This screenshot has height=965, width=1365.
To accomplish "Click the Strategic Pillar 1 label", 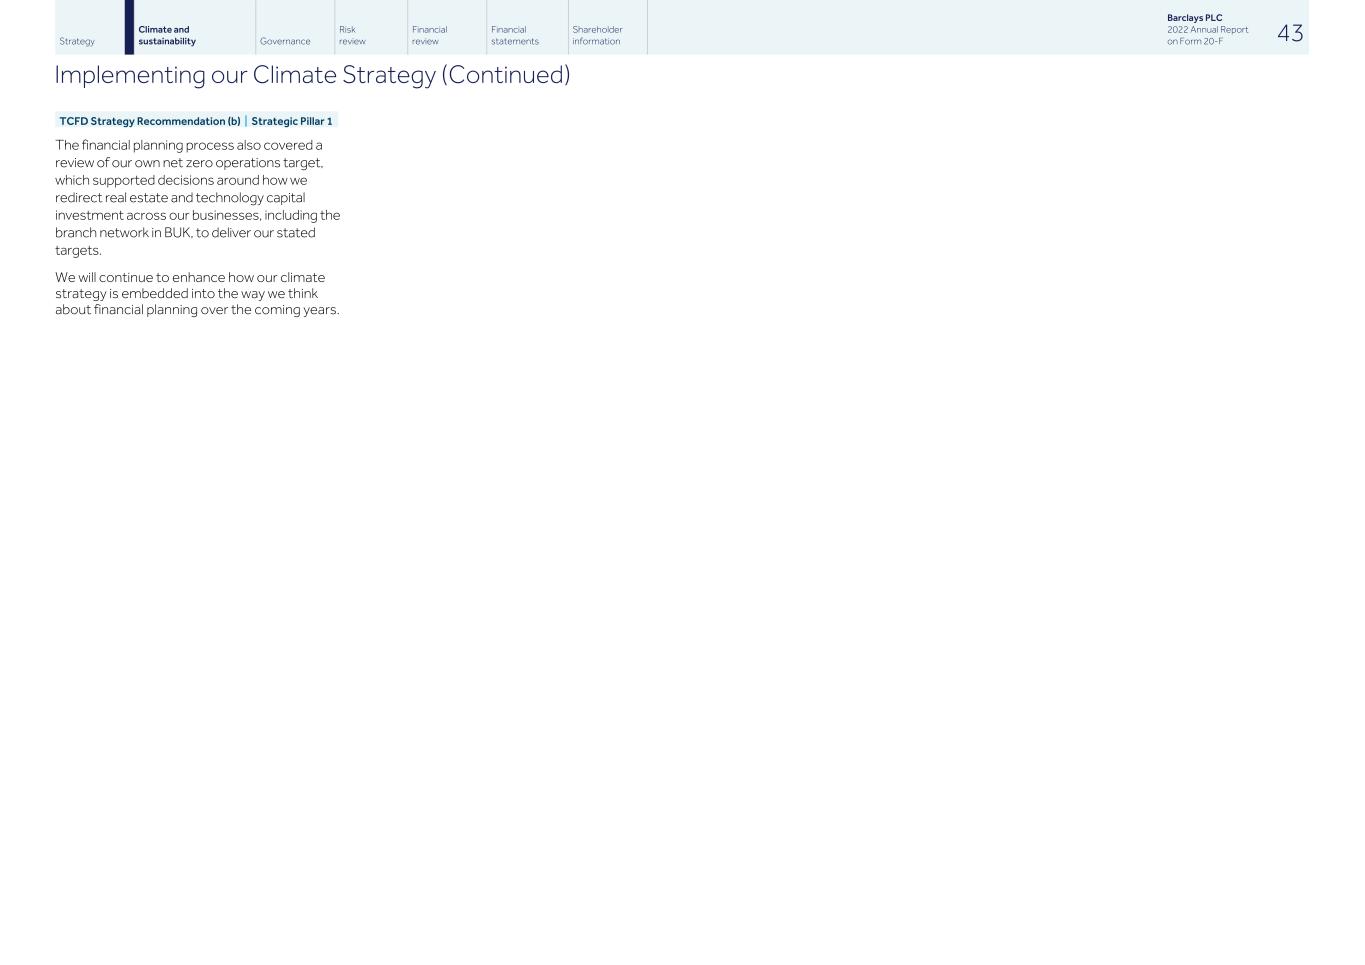I will click(x=291, y=121).
